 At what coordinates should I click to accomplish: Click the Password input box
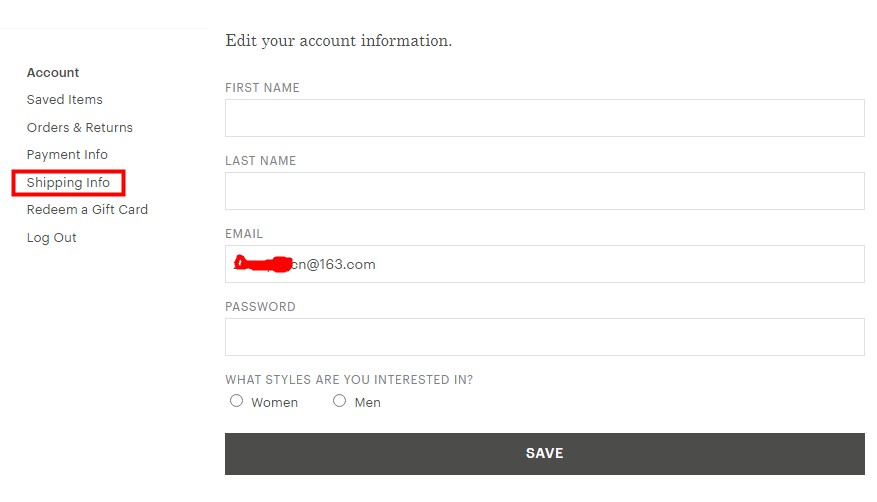[x=544, y=337]
